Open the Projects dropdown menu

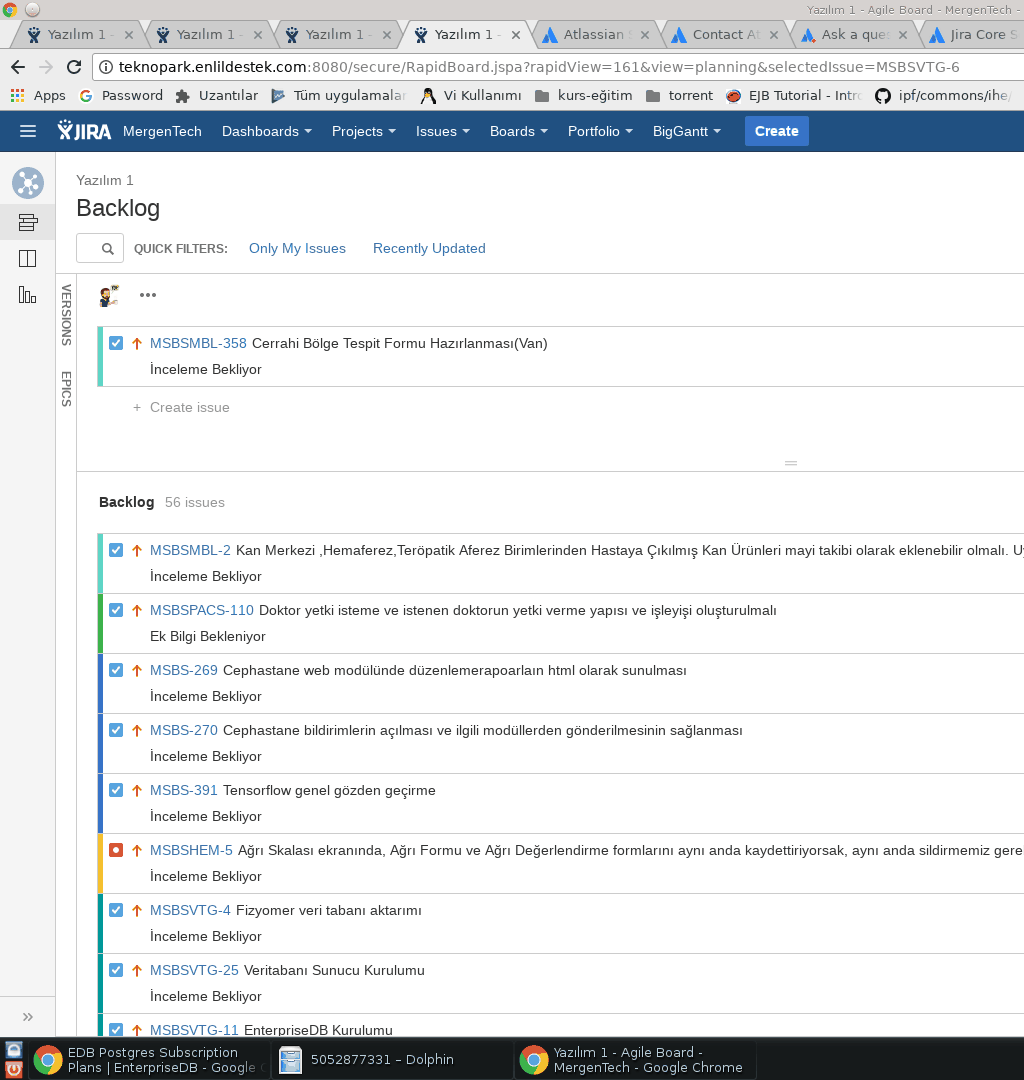tap(364, 131)
